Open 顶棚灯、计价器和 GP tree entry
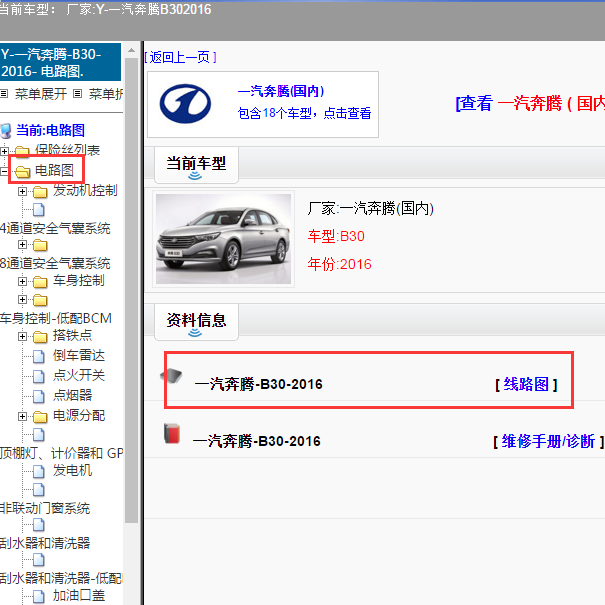 click(62, 453)
